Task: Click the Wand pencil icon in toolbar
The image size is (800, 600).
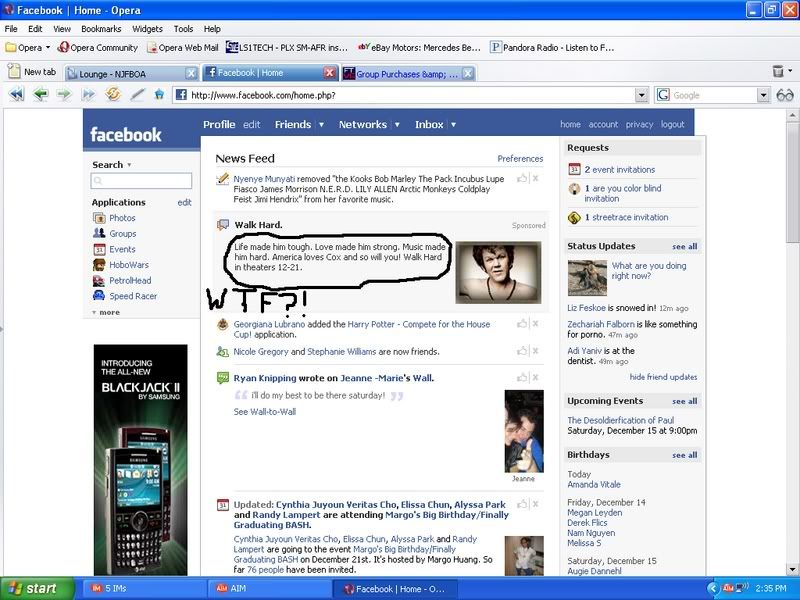Action: pos(137,94)
